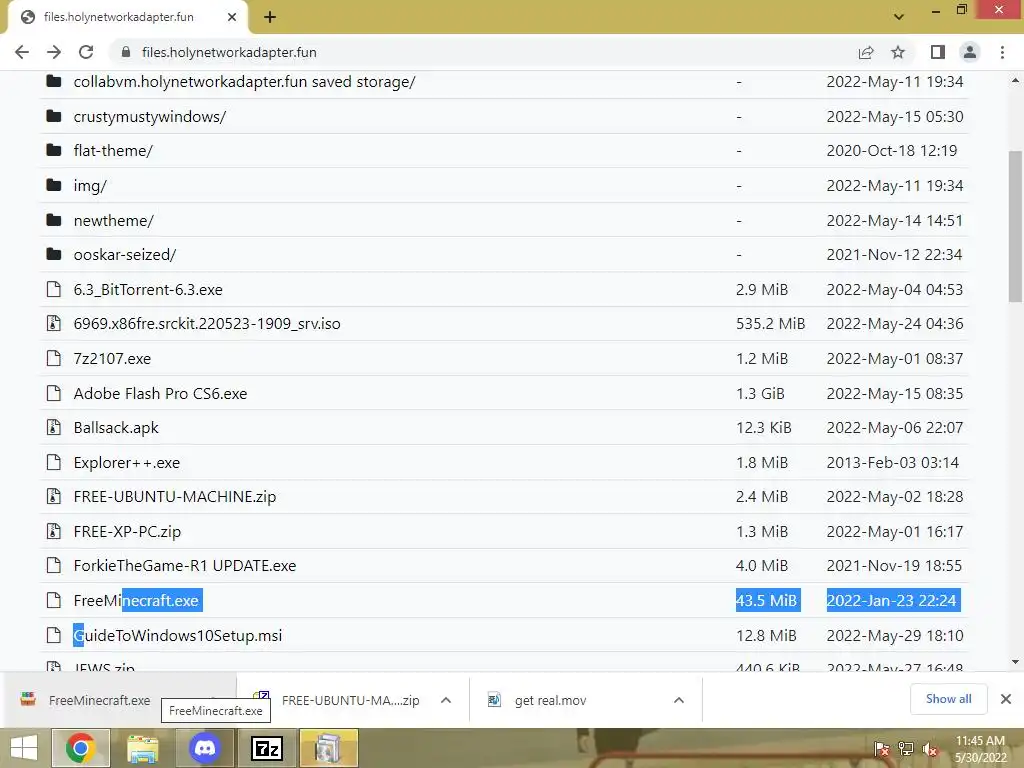This screenshot has height=768, width=1024.
Task: Download the 6969.x86fre srckit iso file
Action: pyautogui.click(x=207, y=324)
